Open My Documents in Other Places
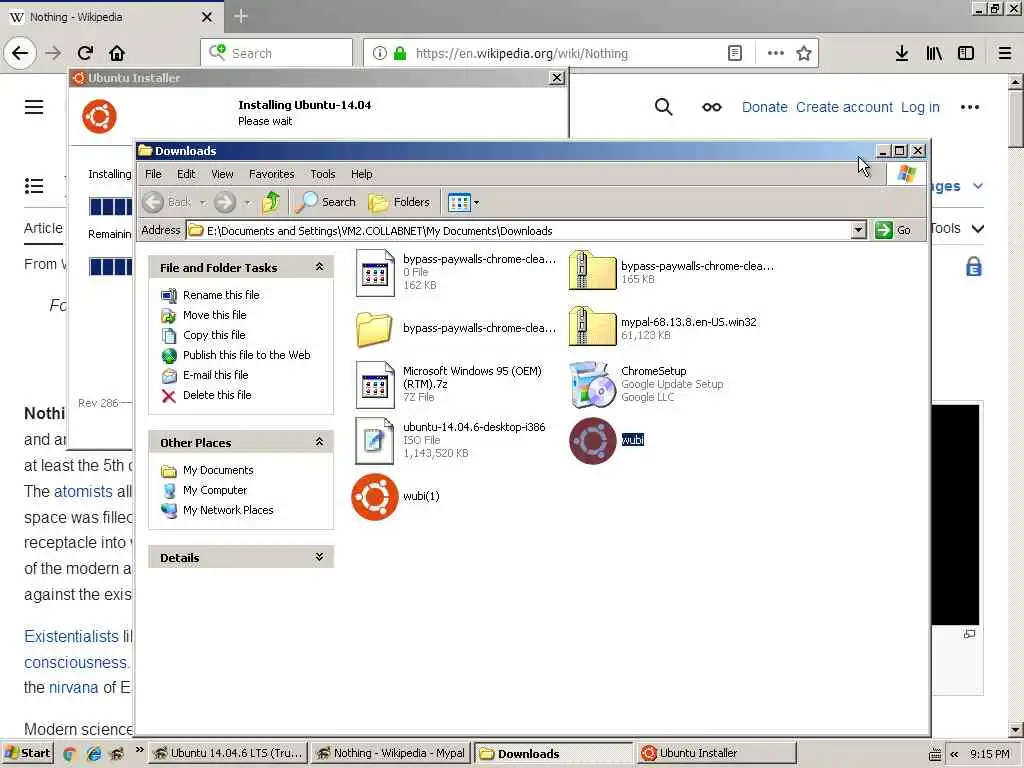This screenshot has width=1024, height=768. tap(218, 470)
